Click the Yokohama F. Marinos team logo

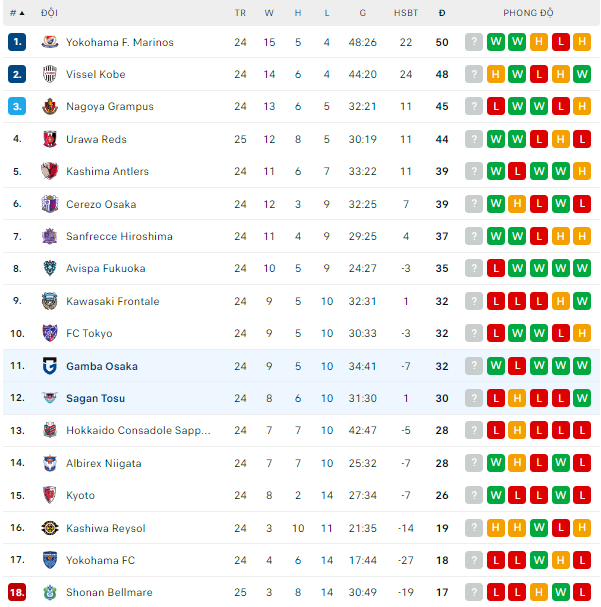[50, 42]
